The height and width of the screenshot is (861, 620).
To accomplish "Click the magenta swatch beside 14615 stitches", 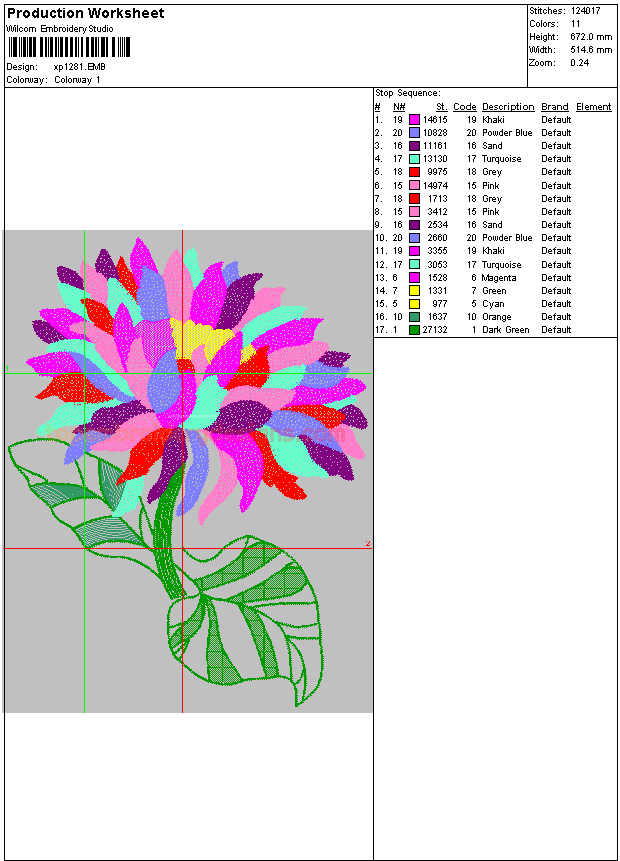I will point(415,120).
